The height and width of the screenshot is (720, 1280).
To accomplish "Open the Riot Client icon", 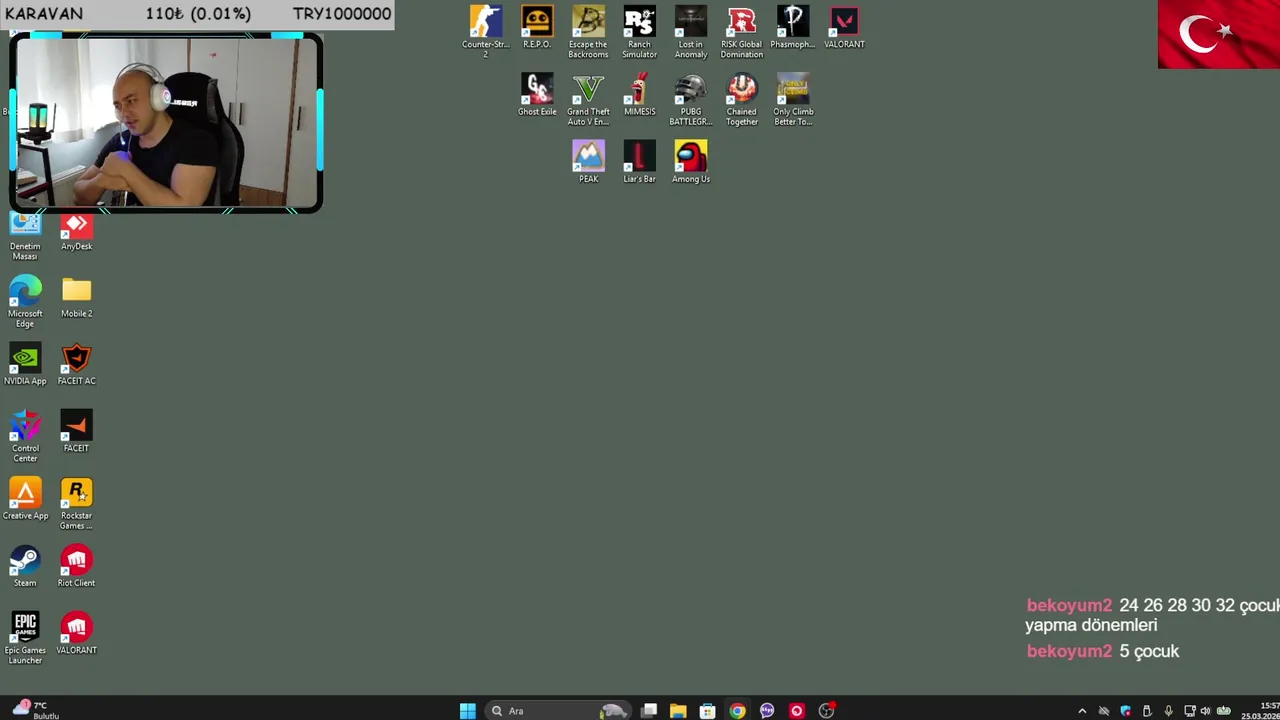I will coord(76,565).
